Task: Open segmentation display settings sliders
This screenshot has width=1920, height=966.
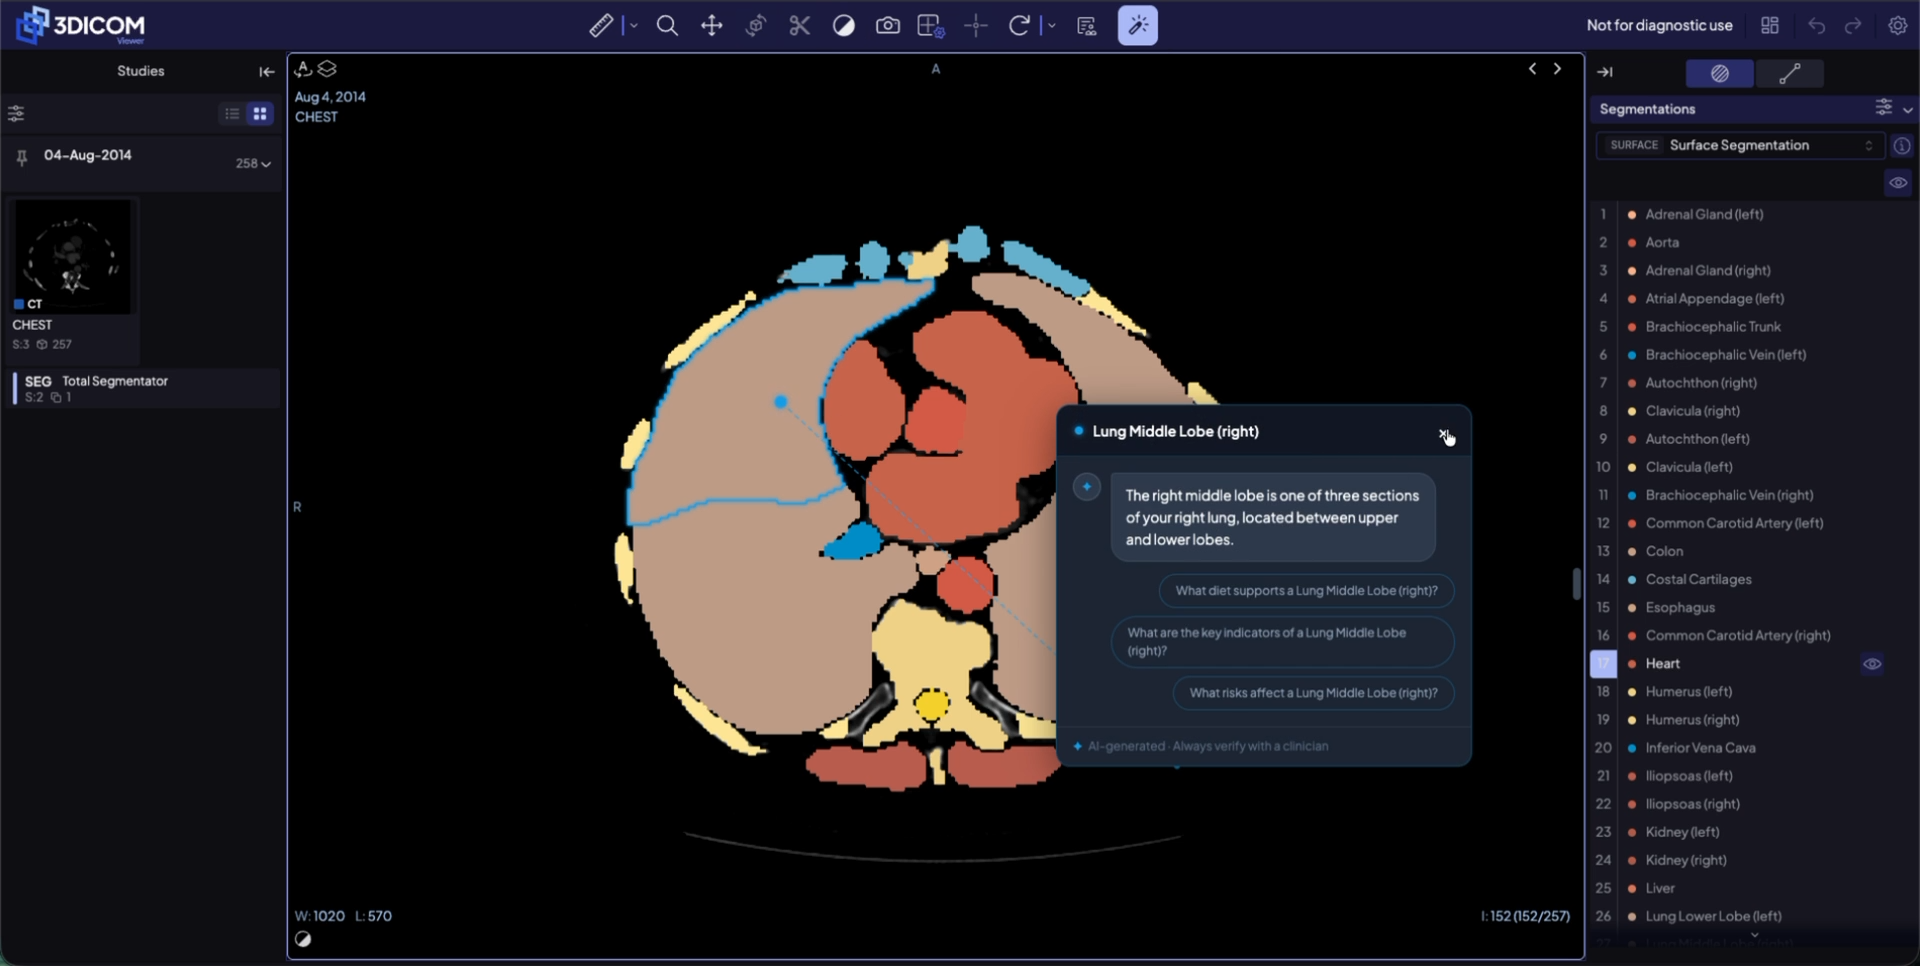Action: point(1884,108)
